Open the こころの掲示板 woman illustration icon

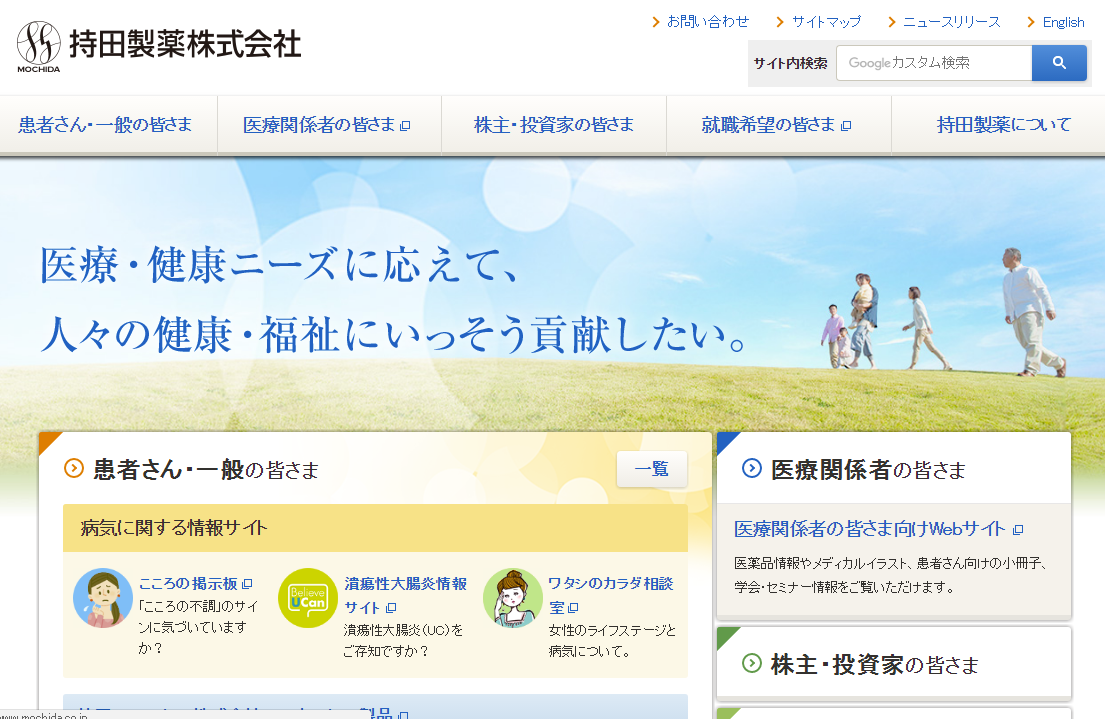point(103,598)
